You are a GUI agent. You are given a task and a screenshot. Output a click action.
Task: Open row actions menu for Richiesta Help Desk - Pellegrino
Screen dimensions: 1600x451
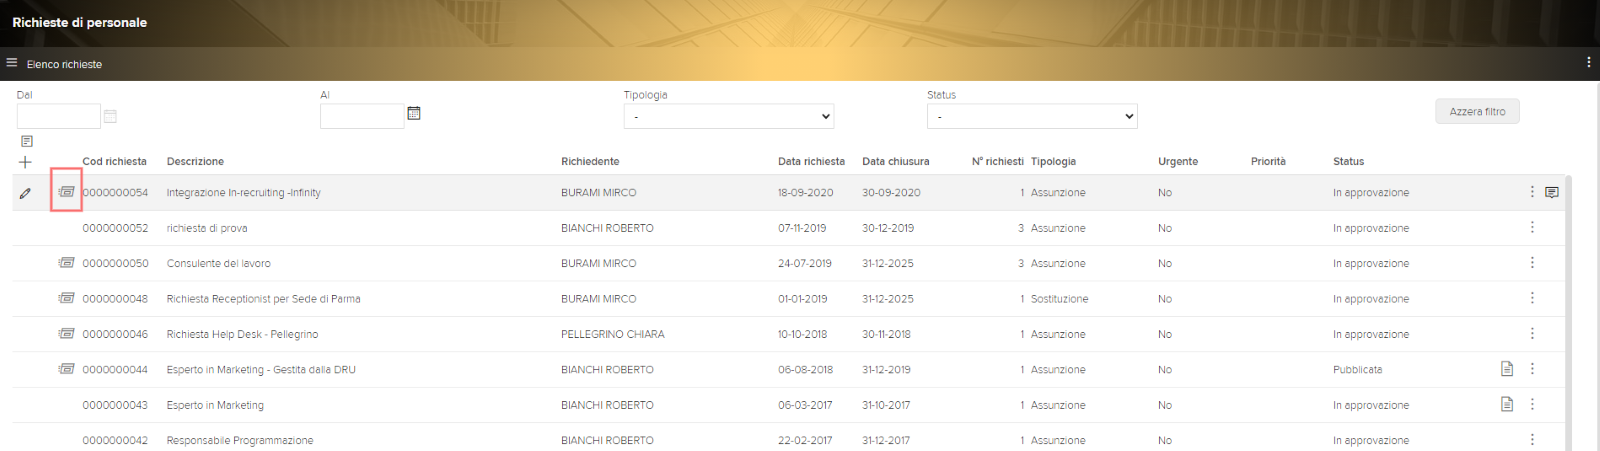pyautogui.click(x=1532, y=333)
